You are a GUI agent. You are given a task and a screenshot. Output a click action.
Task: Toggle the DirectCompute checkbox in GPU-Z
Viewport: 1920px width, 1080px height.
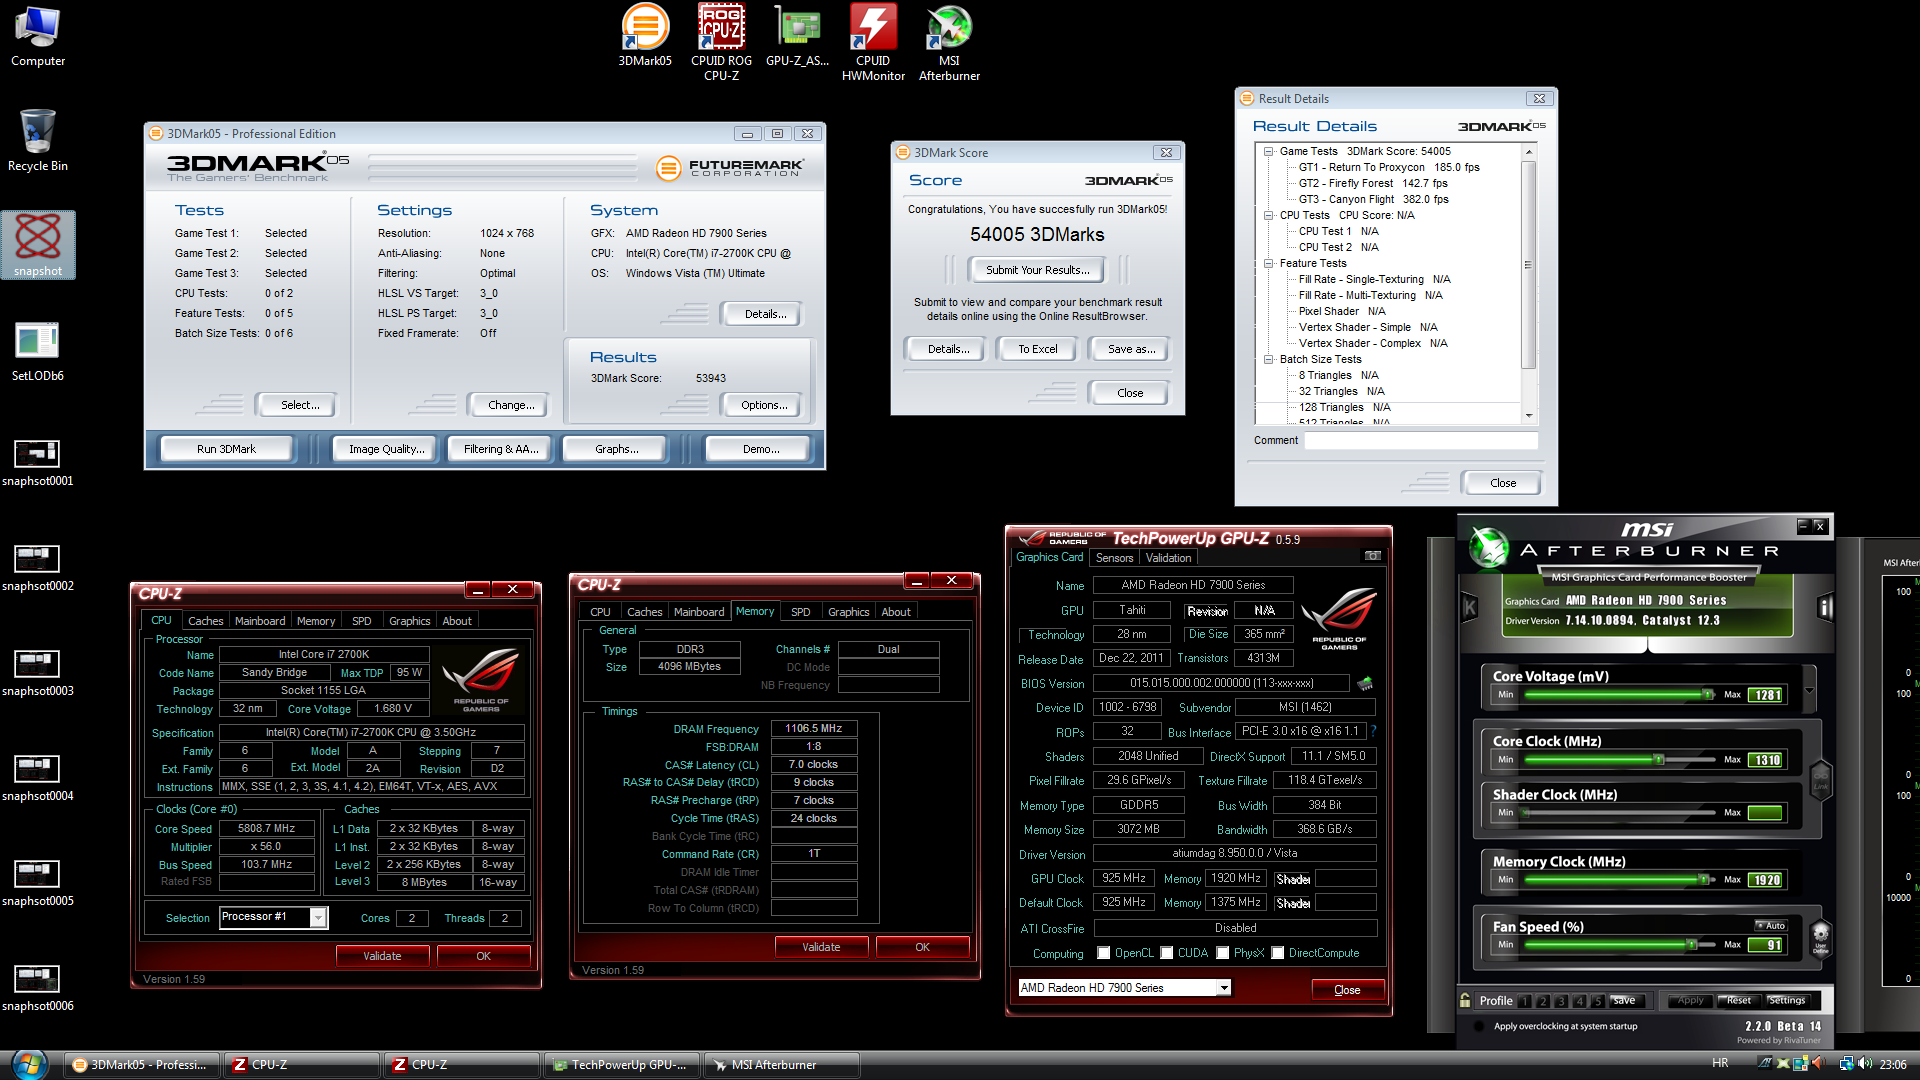(x=1278, y=953)
